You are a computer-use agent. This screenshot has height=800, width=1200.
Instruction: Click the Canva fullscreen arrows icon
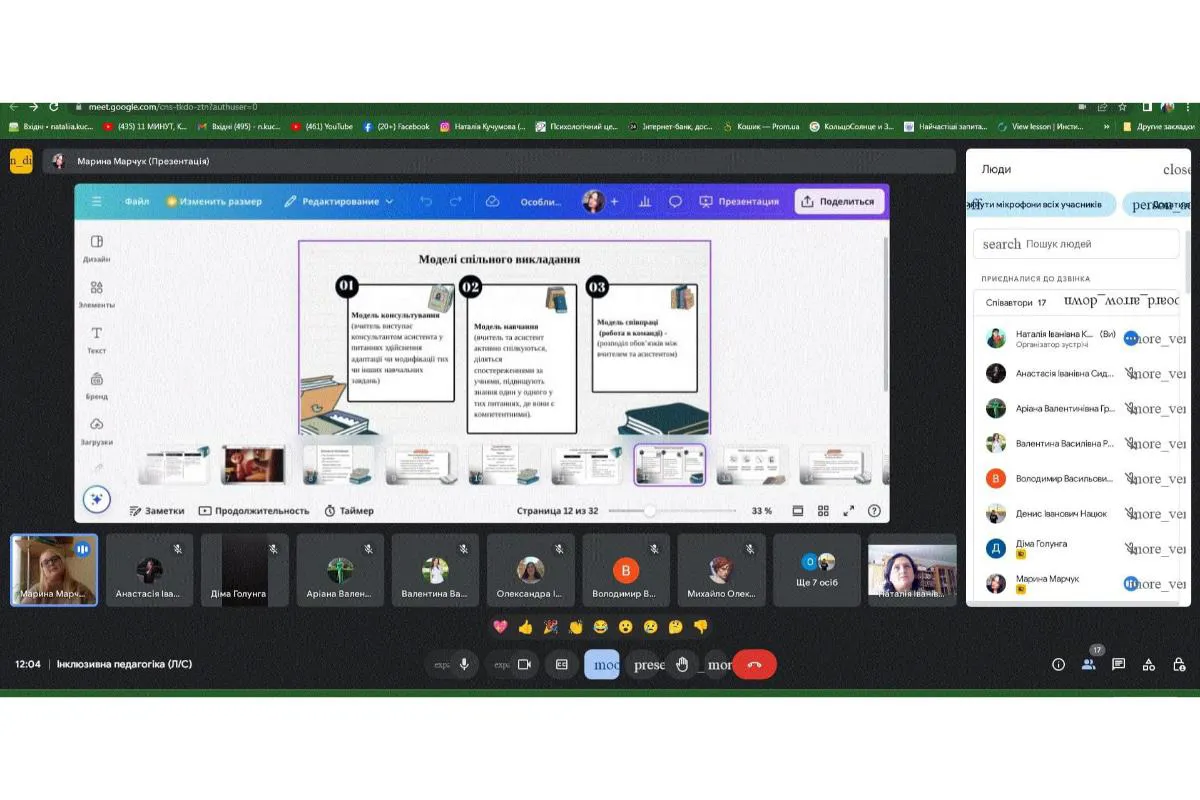pyautogui.click(x=849, y=510)
